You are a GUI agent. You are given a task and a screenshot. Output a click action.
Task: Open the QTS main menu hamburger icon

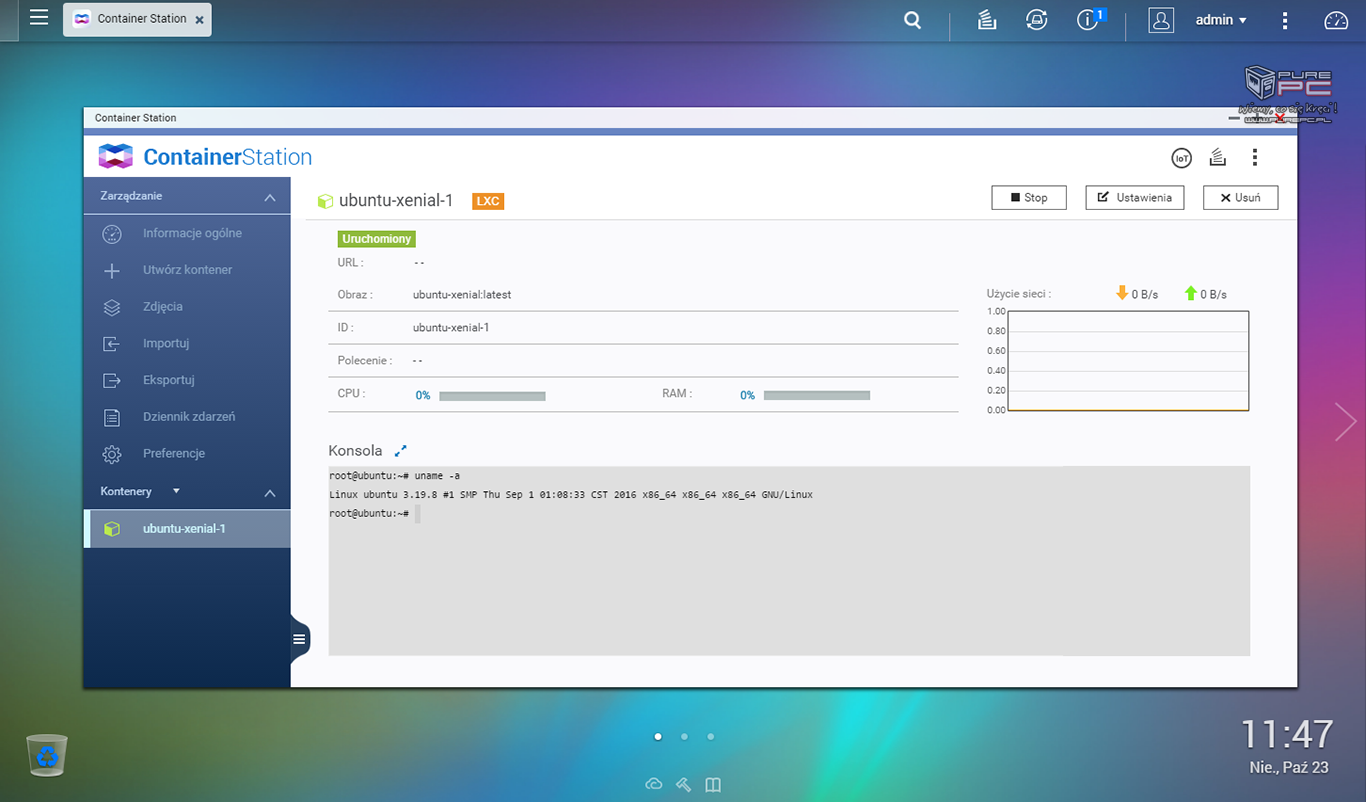39,17
